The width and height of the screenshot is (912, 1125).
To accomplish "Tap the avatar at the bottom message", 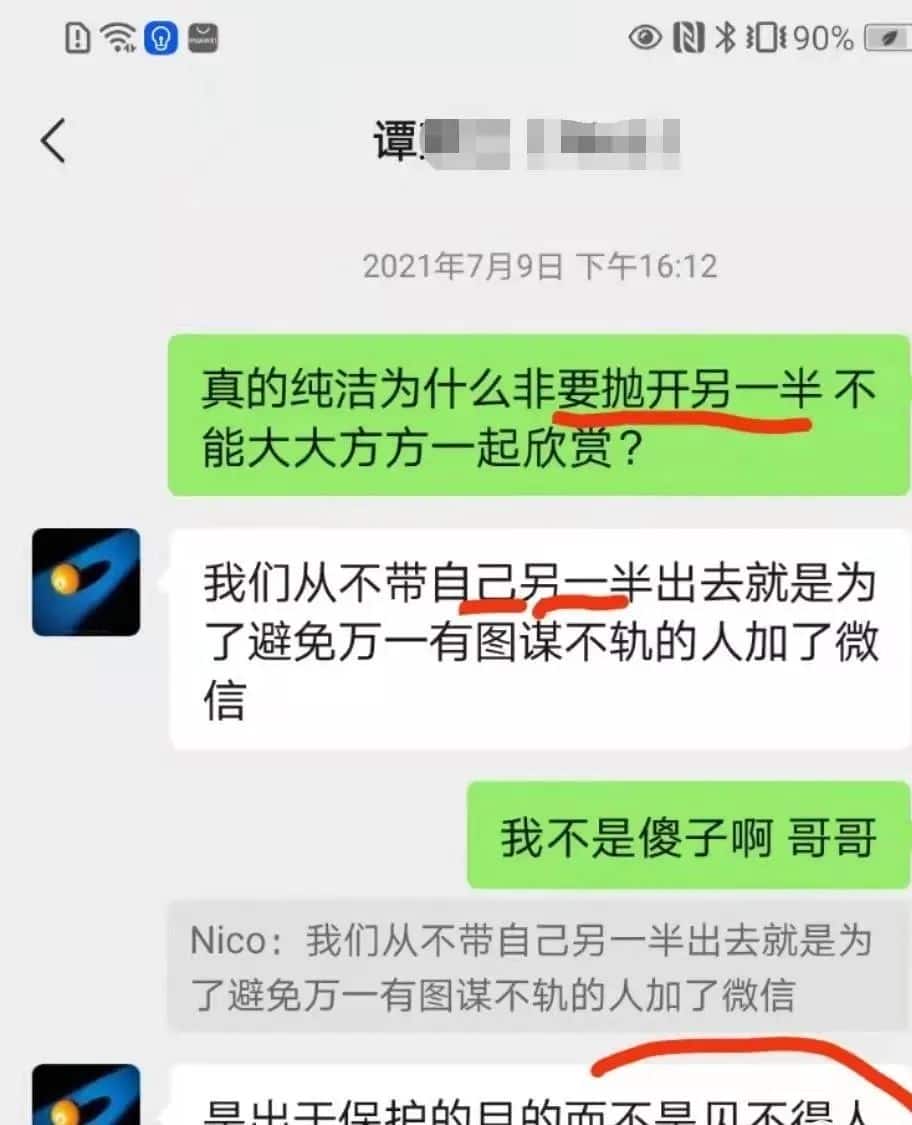I will (86, 1095).
